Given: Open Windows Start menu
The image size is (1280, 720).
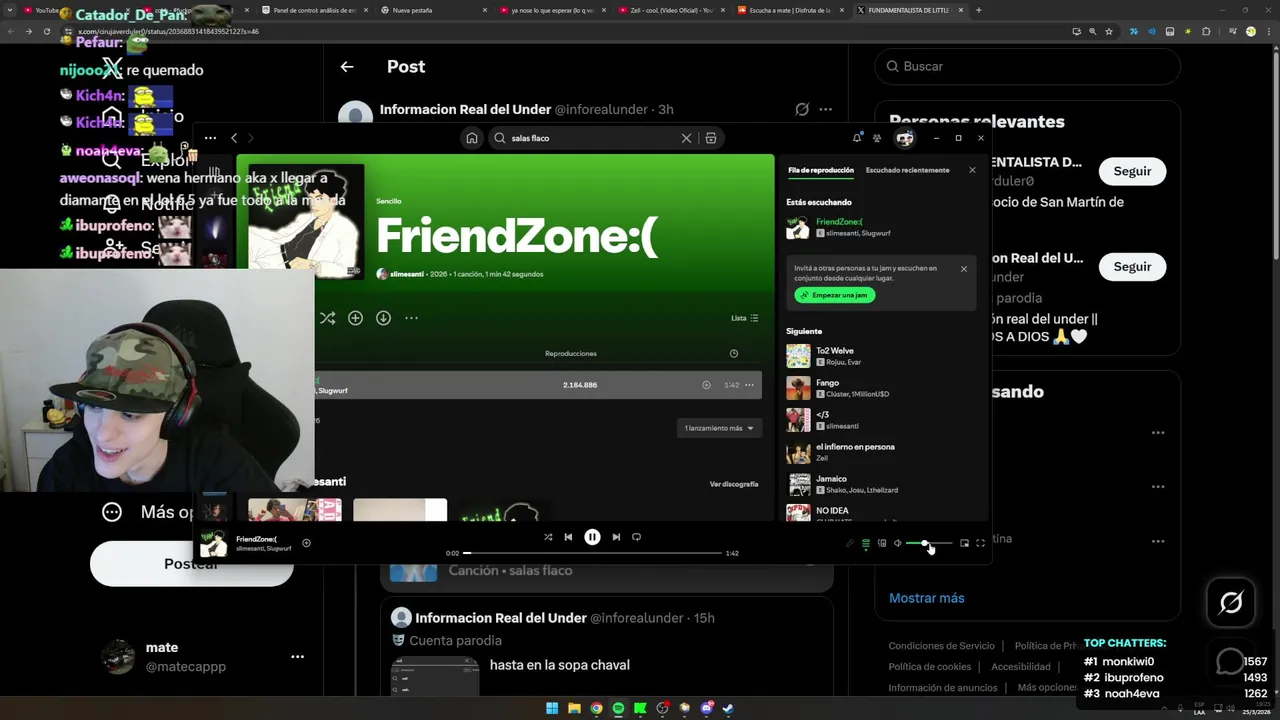Looking at the screenshot, I should point(552,708).
